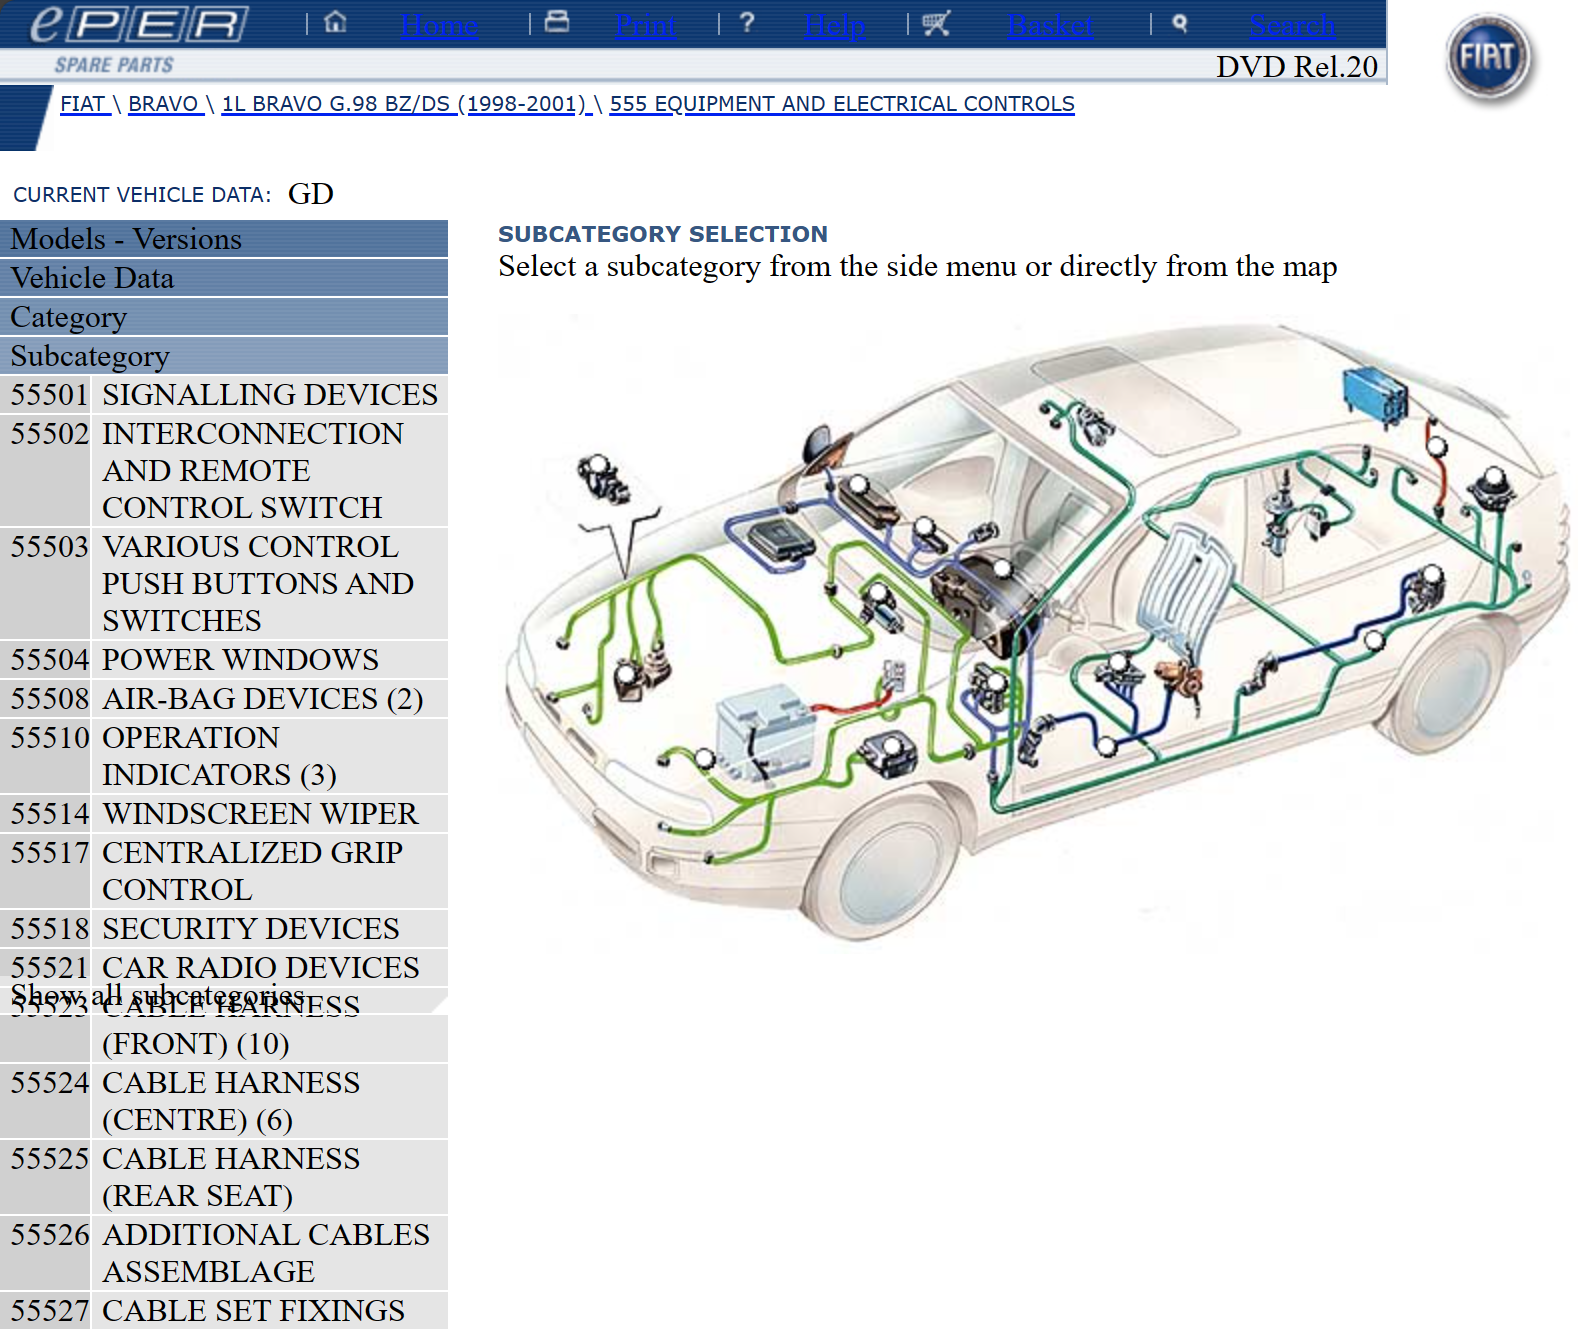
Task: Expand the Category section
Action: pyautogui.click(x=224, y=317)
